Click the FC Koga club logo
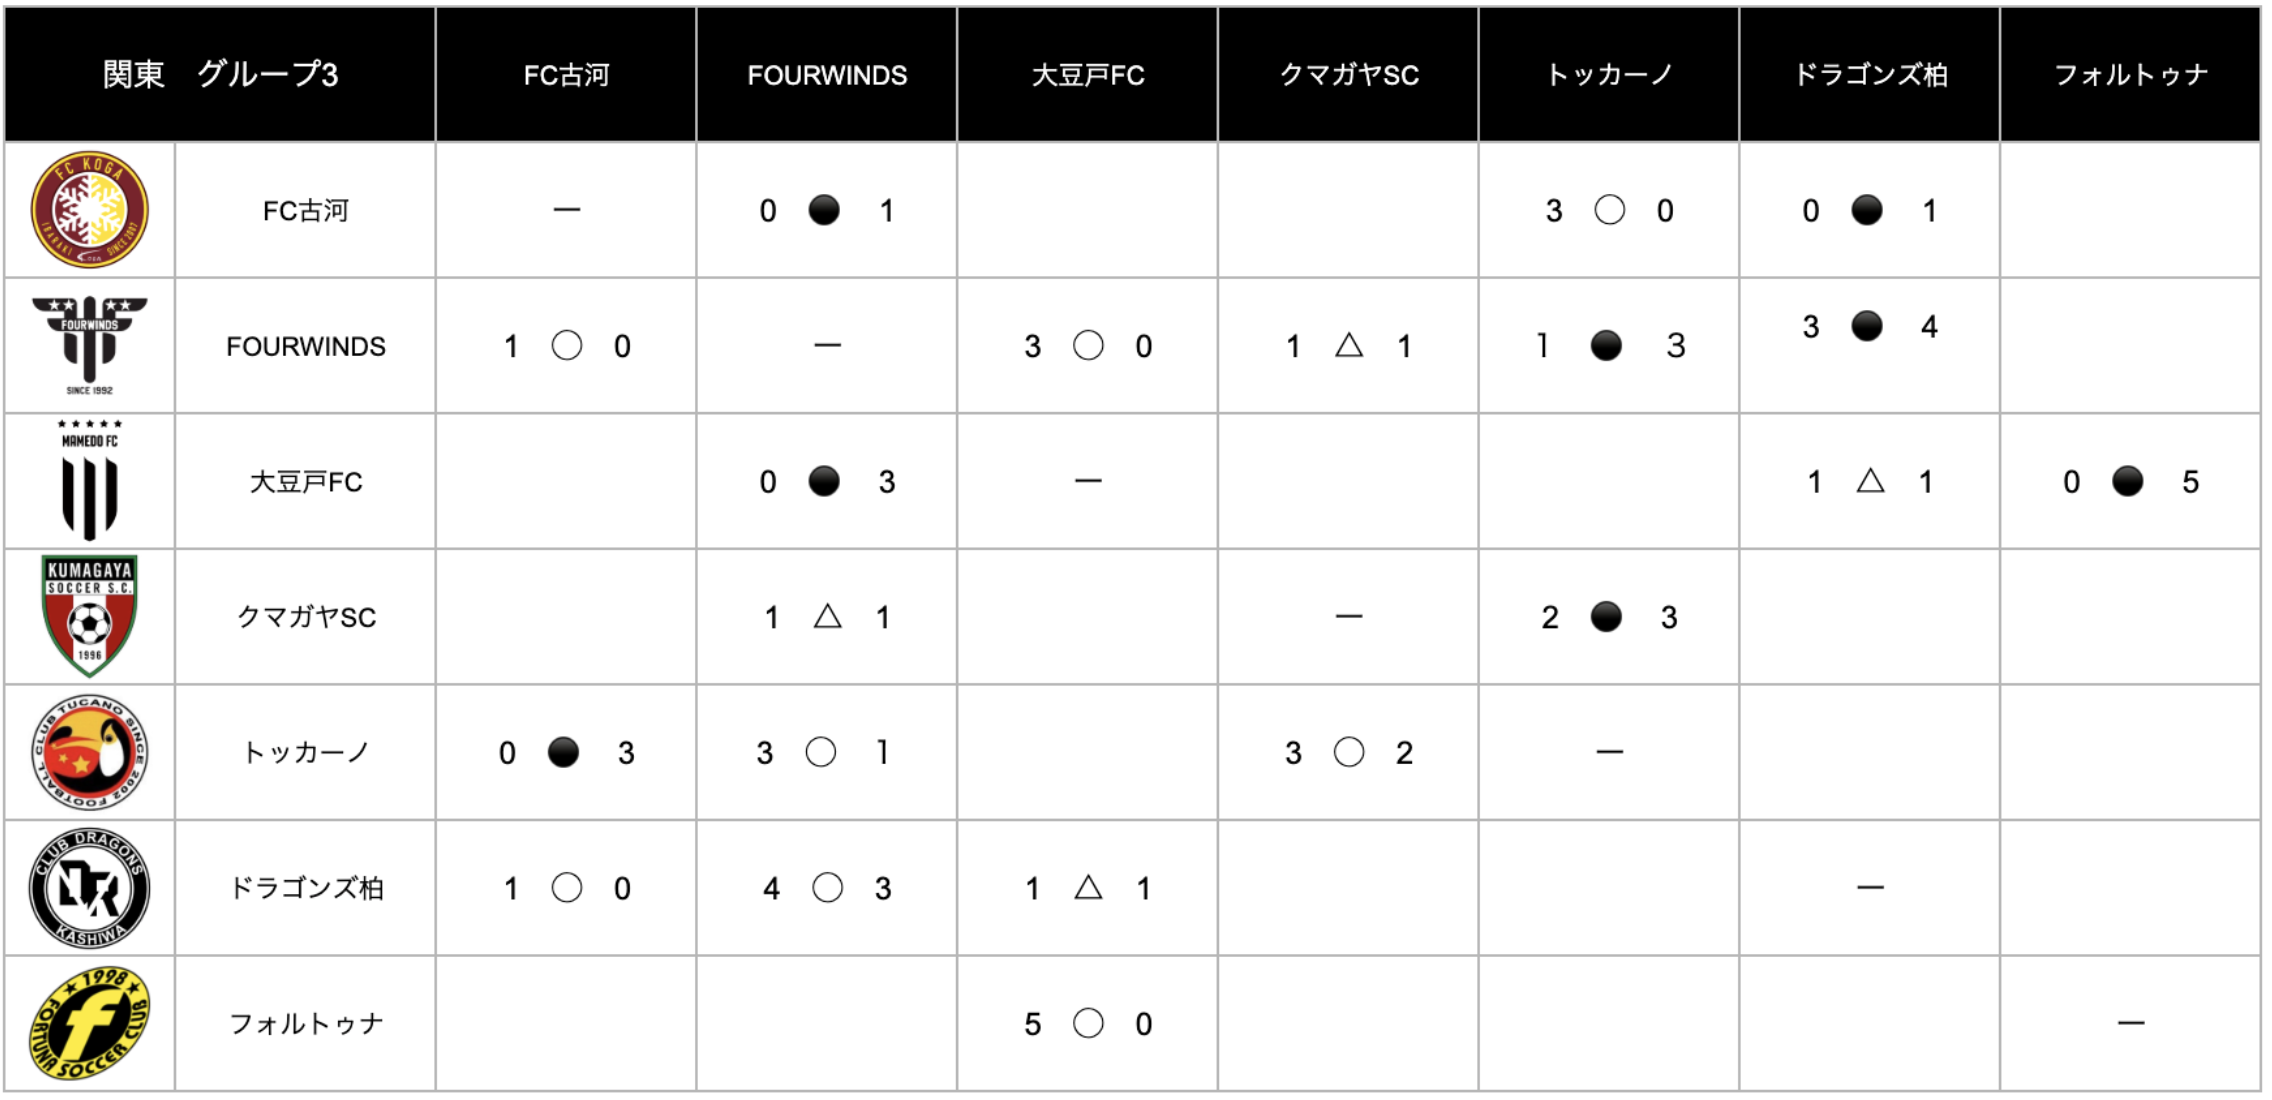Image resolution: width=2272 pixels, height=1100 pixels. (90, 210)
